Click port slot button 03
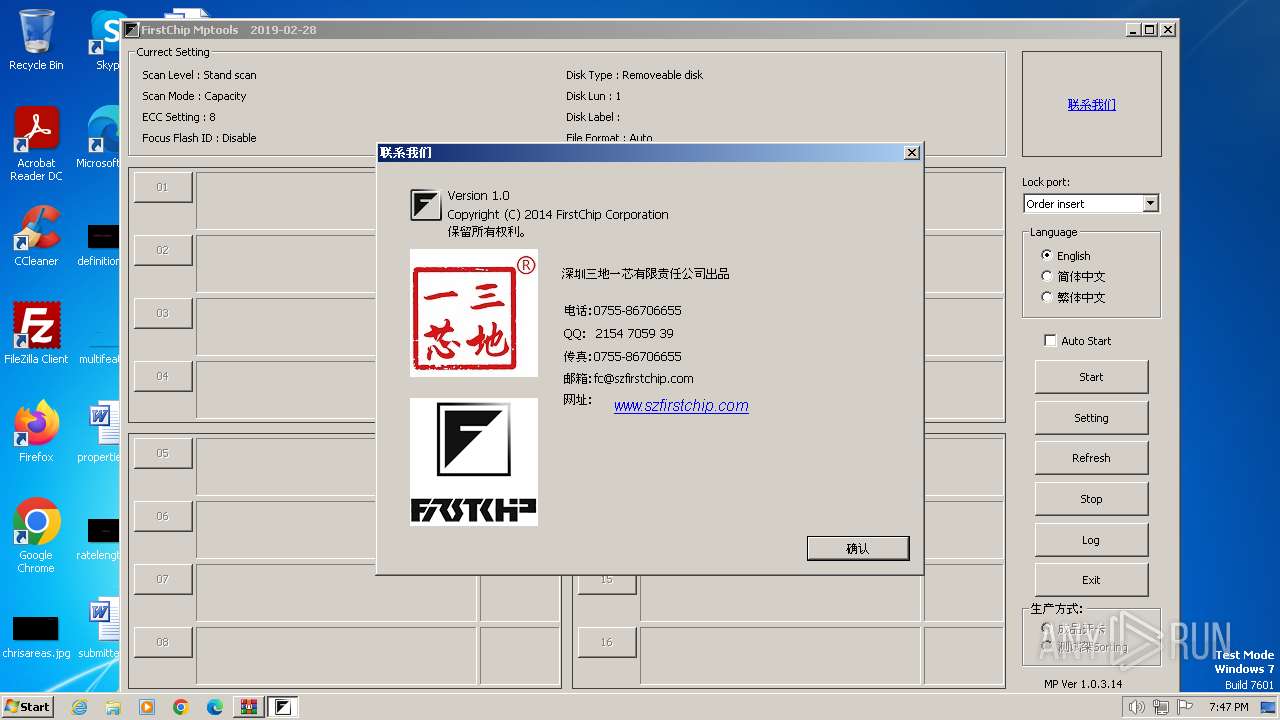The width and height of the screenshot is (1280, 720). point(162,313)
